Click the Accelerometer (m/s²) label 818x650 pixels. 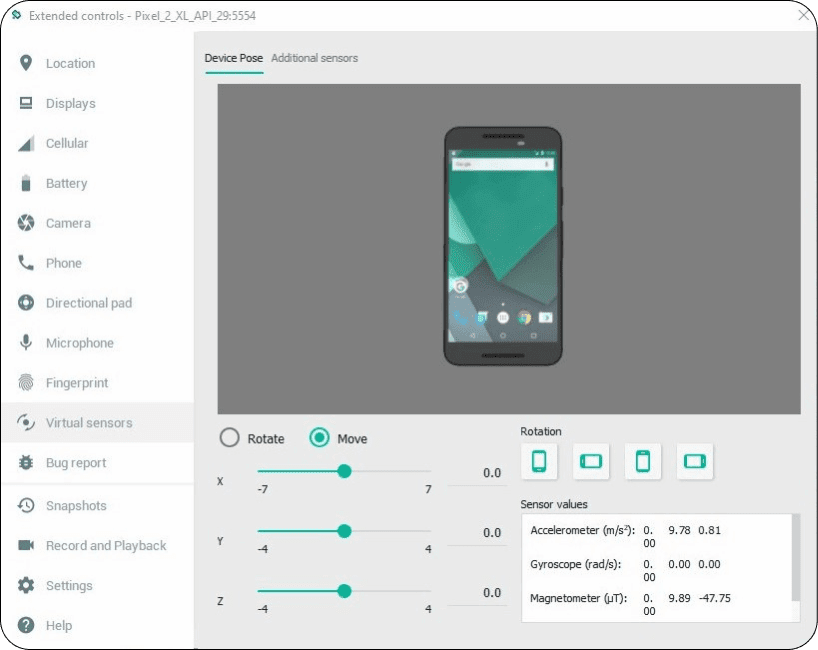pyautogui.click(x=582, y=530)
